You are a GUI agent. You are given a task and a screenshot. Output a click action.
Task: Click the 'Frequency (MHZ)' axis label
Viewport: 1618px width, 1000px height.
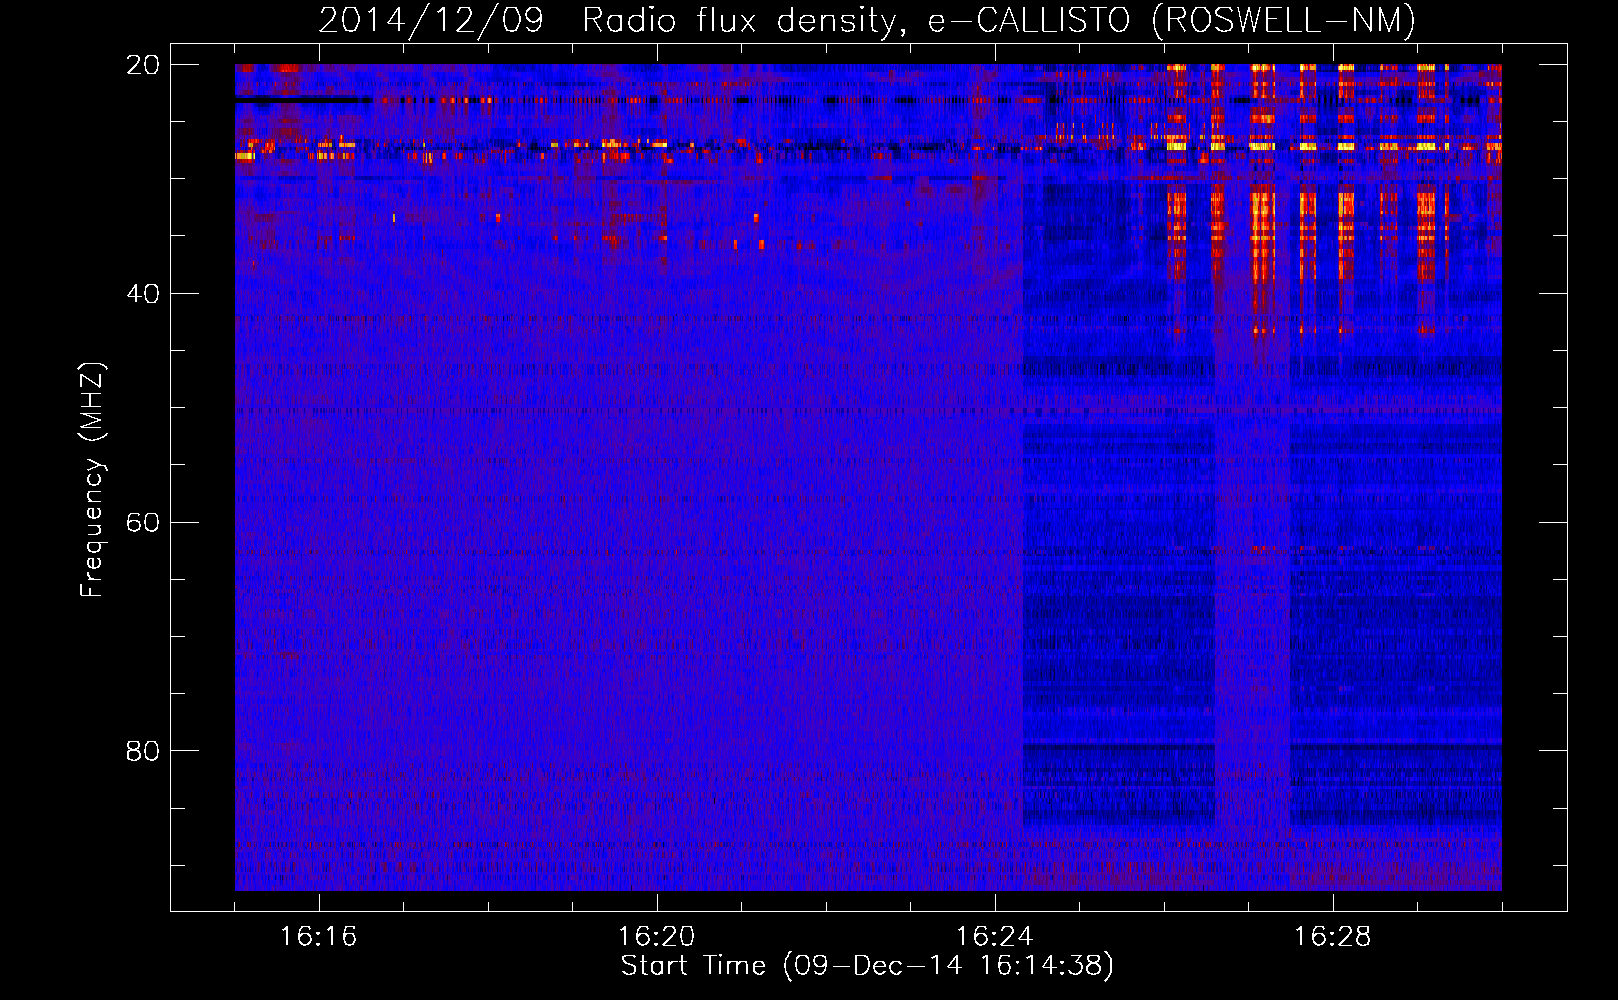(x=92, y=481)
